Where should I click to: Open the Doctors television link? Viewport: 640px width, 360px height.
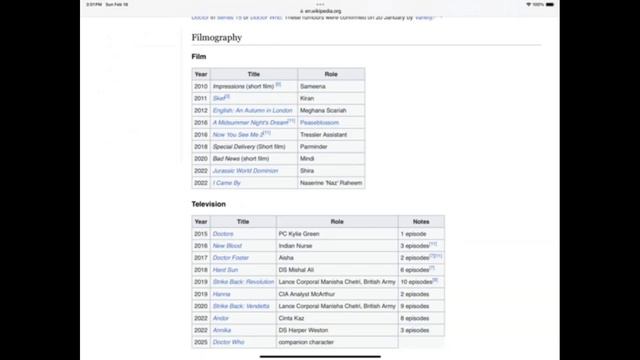pyautogui.click(x=223, y=234)
